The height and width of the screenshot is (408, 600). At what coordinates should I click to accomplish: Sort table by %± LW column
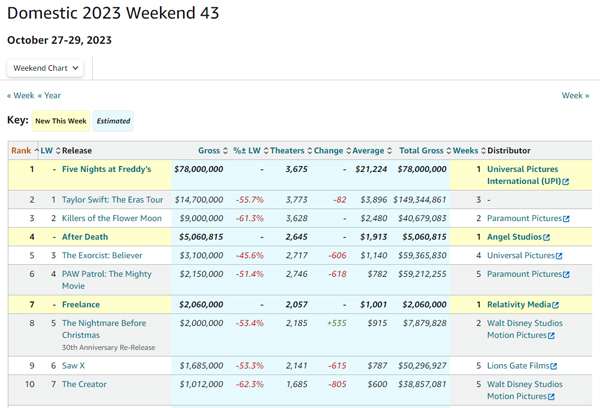251,150
